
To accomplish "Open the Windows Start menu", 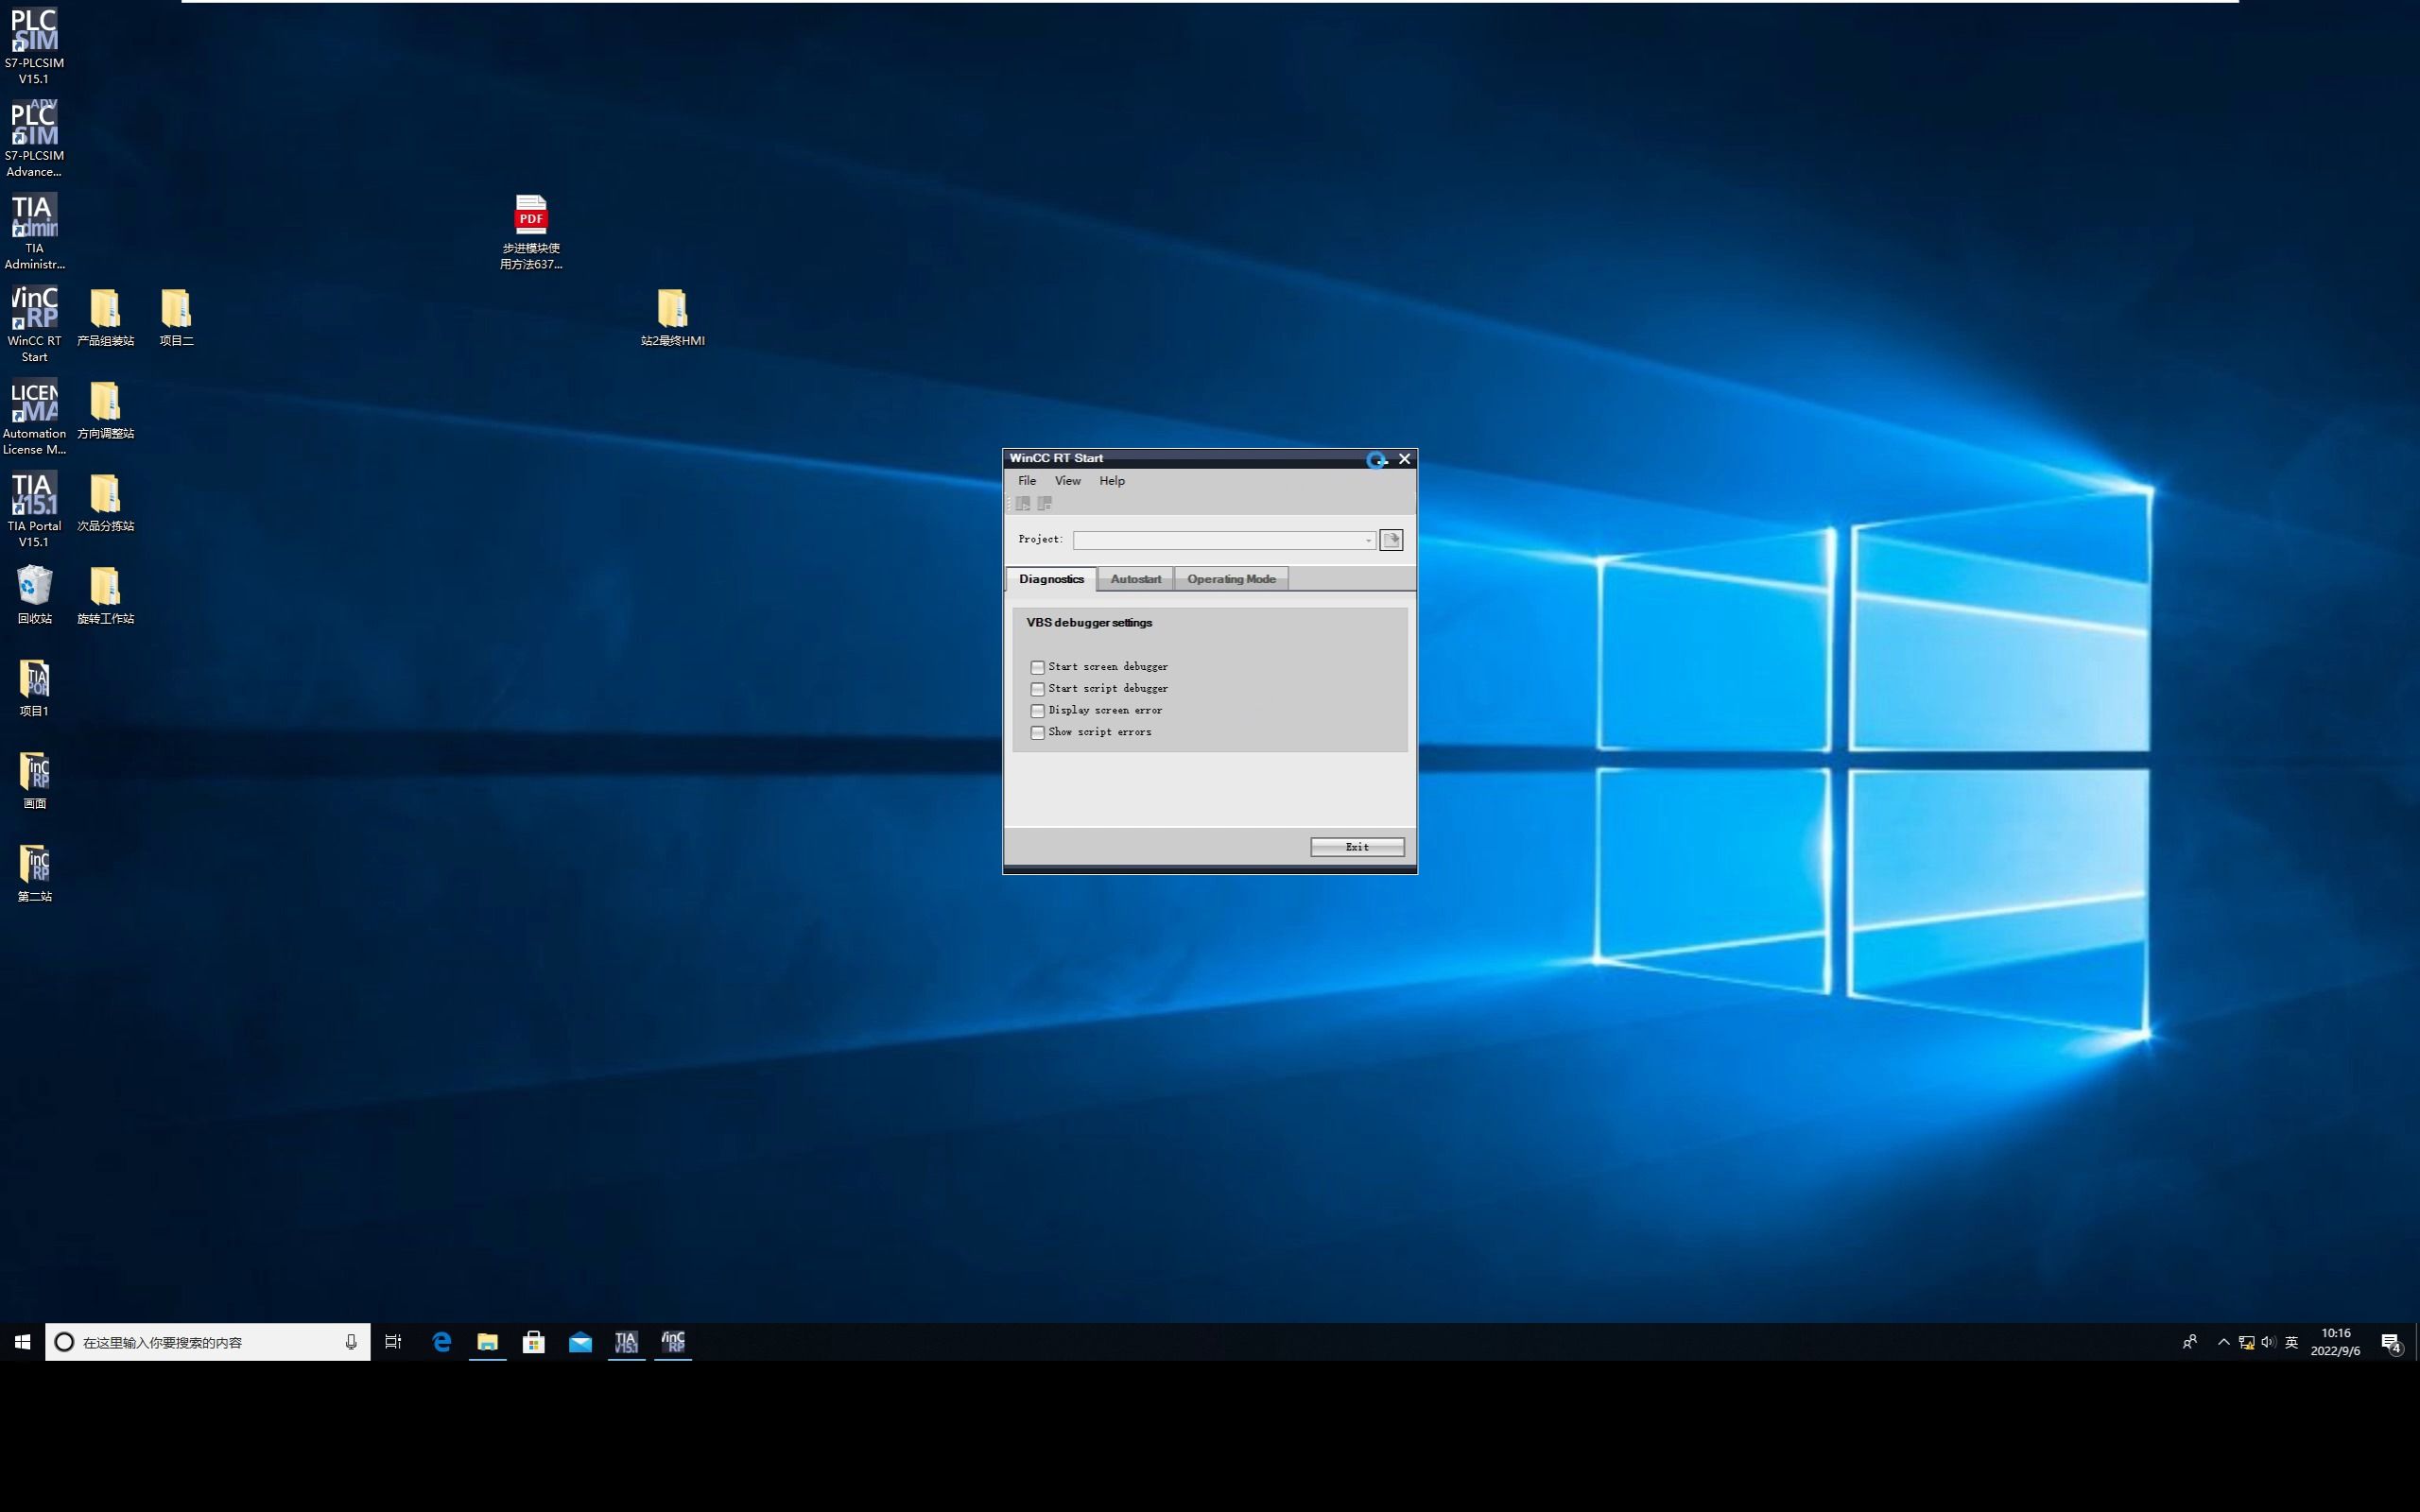I will pyautogui.click(x=22, y=1342).
